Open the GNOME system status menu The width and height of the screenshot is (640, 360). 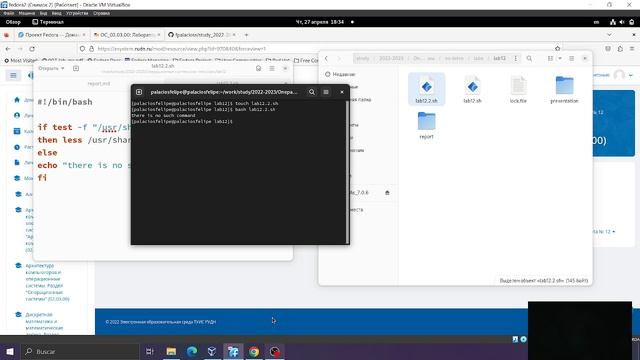[x=622, y=22]
